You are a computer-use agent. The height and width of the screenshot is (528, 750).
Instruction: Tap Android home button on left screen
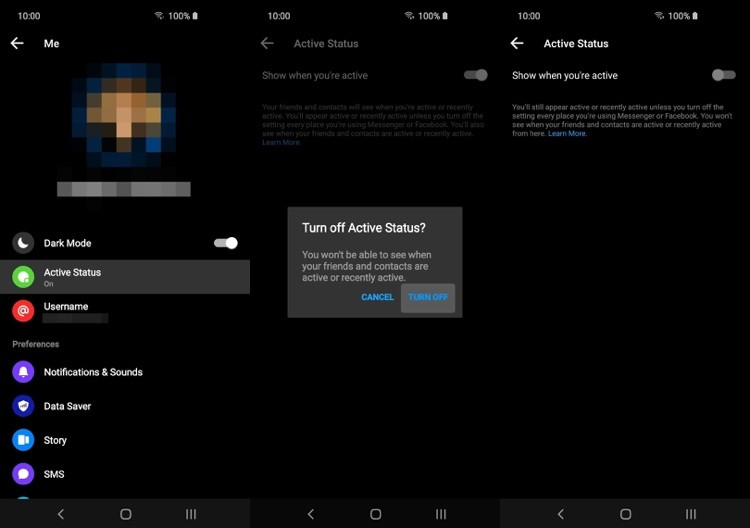[x=125, y=514]
